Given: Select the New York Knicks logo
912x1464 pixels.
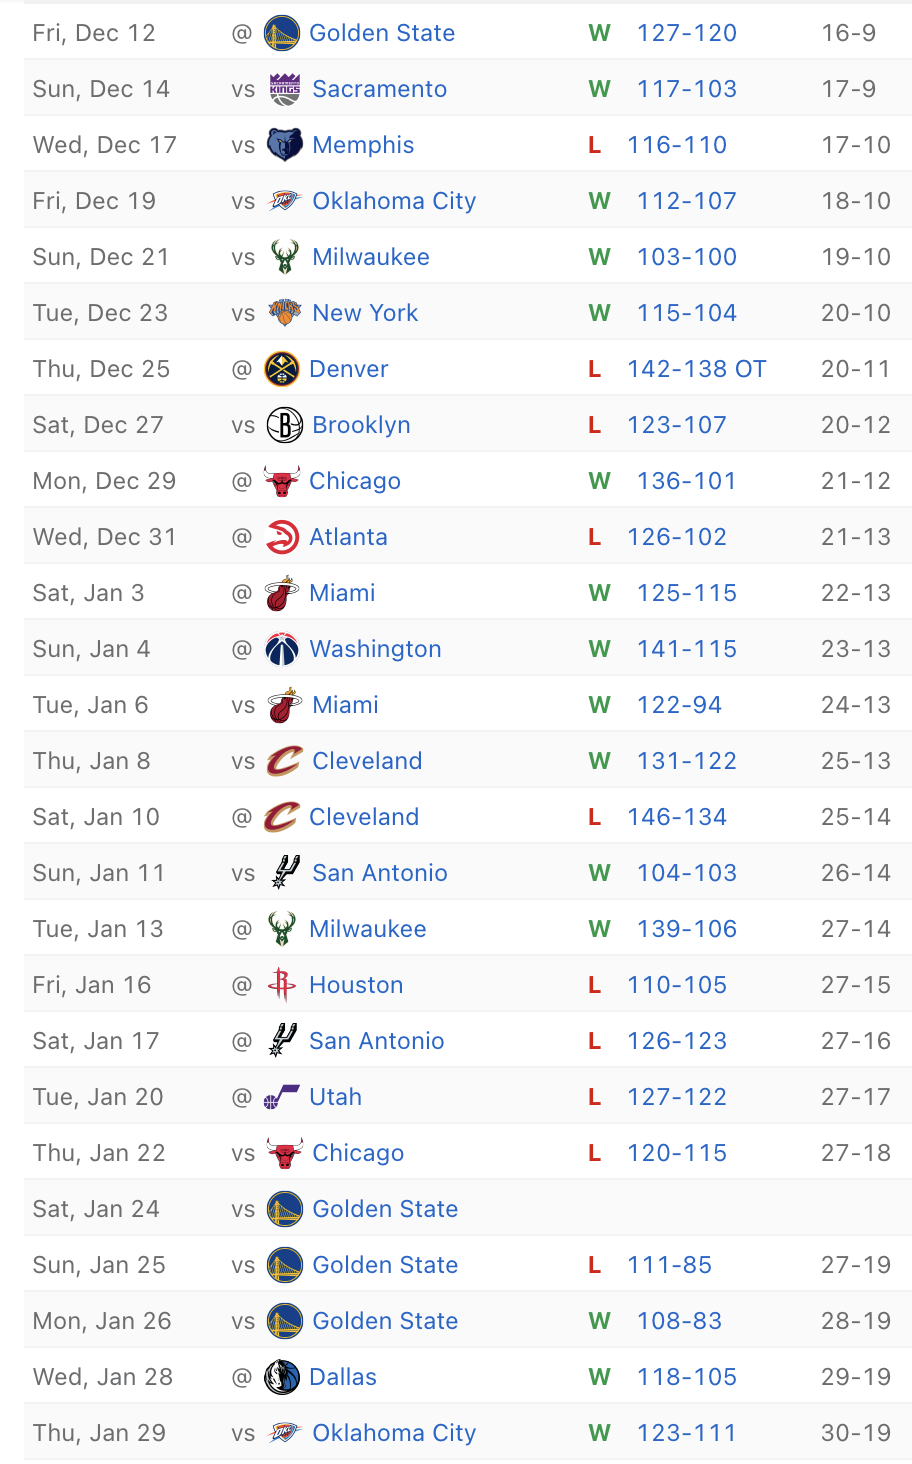Looking at the screenshot, I should tap(285, 313).
